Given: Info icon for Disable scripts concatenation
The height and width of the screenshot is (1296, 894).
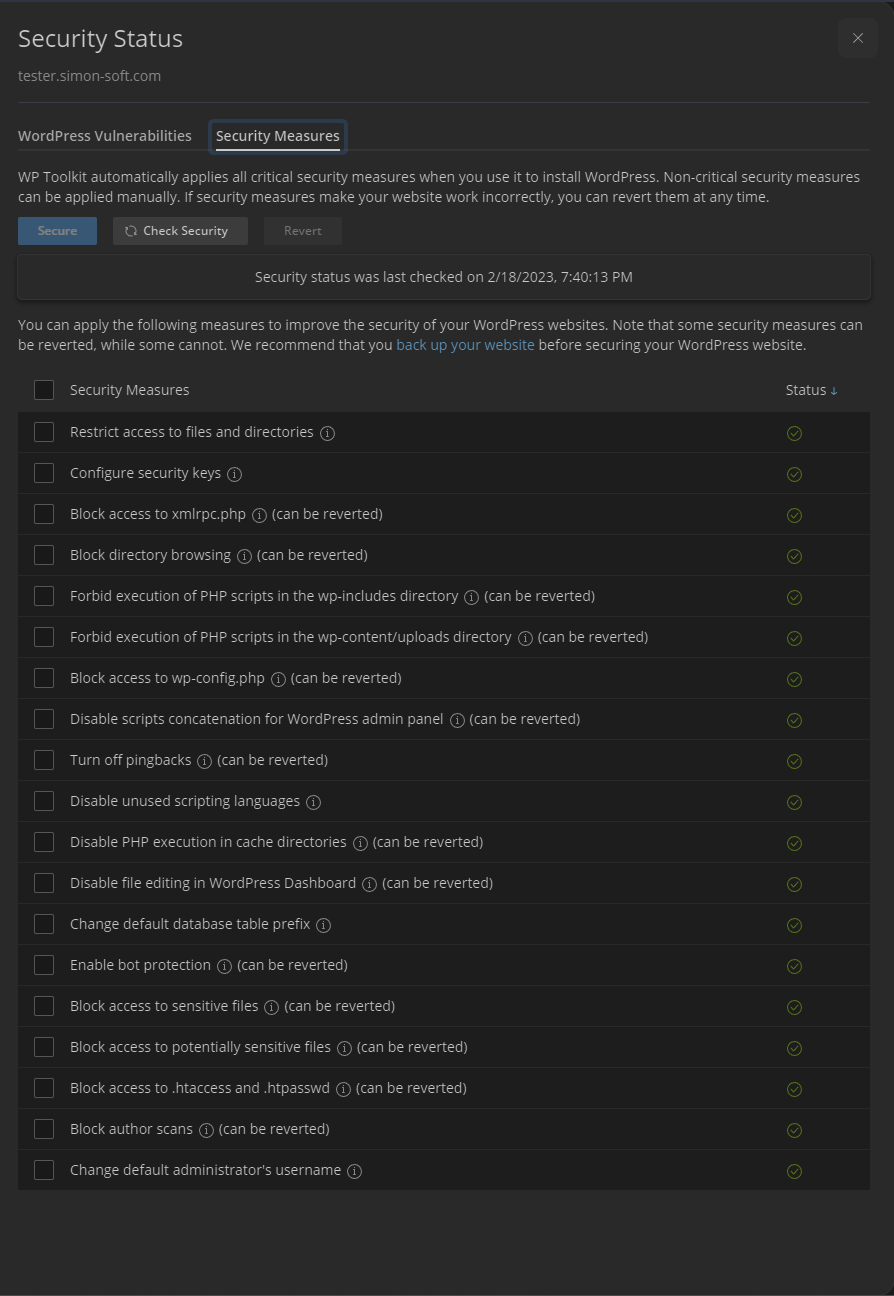Looking at the screenshot, I should pos(457,720).
